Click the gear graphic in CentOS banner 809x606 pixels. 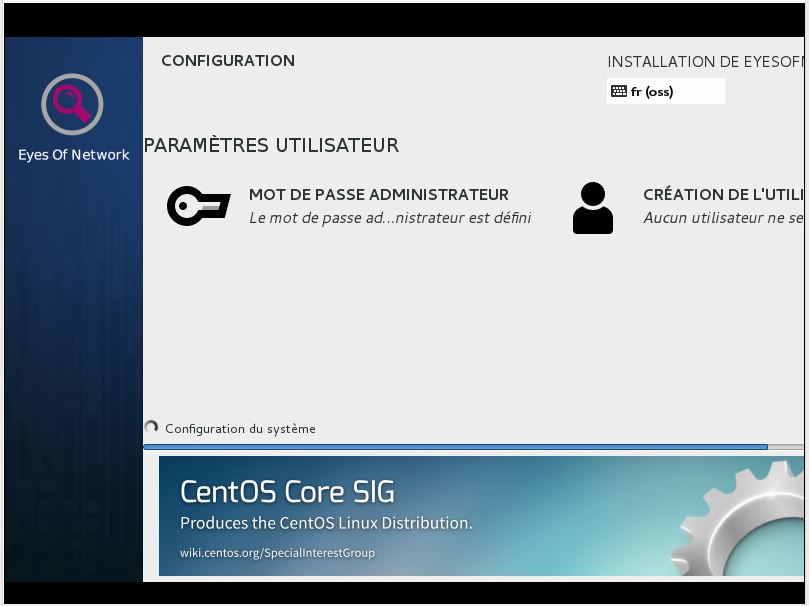[x=738, y=518]
